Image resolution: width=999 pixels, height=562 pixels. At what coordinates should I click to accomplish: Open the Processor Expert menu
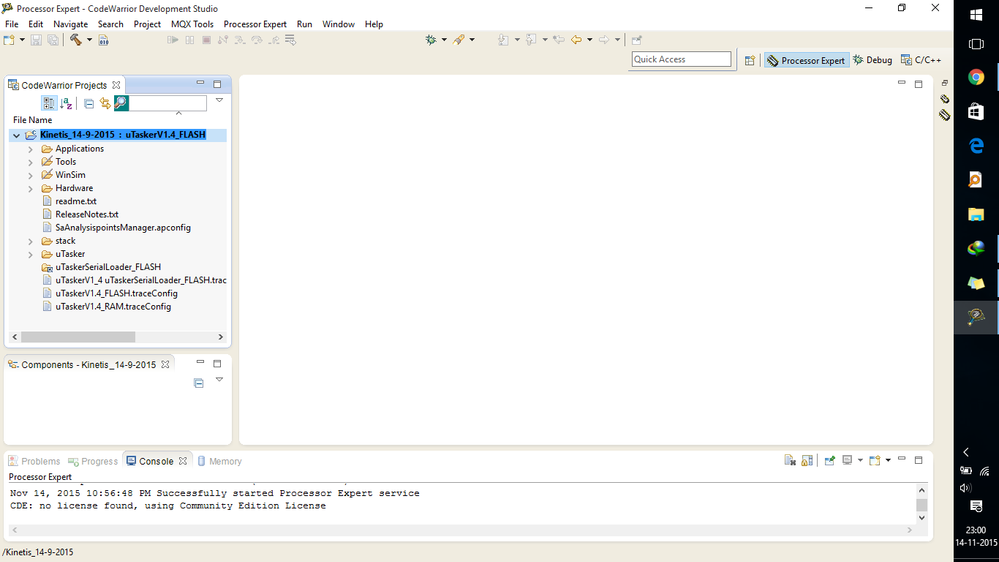[x=255, y=24]
